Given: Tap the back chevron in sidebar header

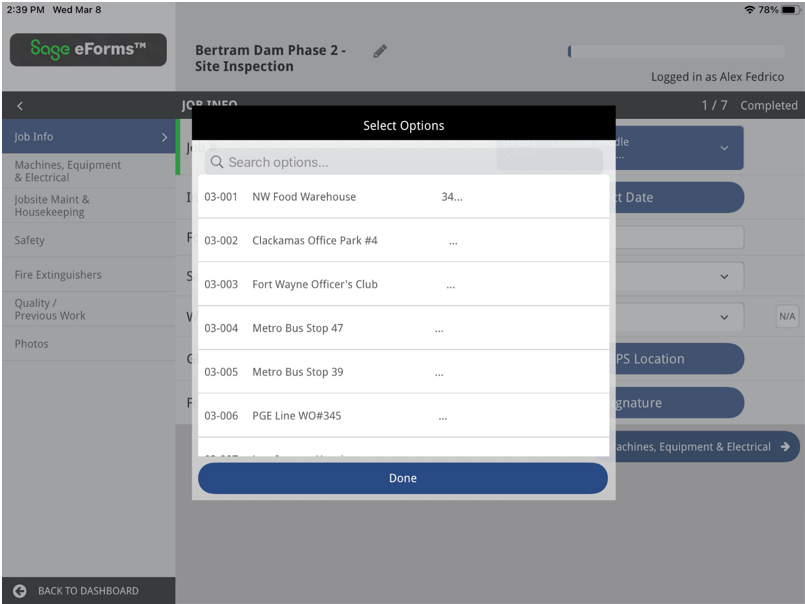Looking at the screenshot, I should (x=20, y=106).
